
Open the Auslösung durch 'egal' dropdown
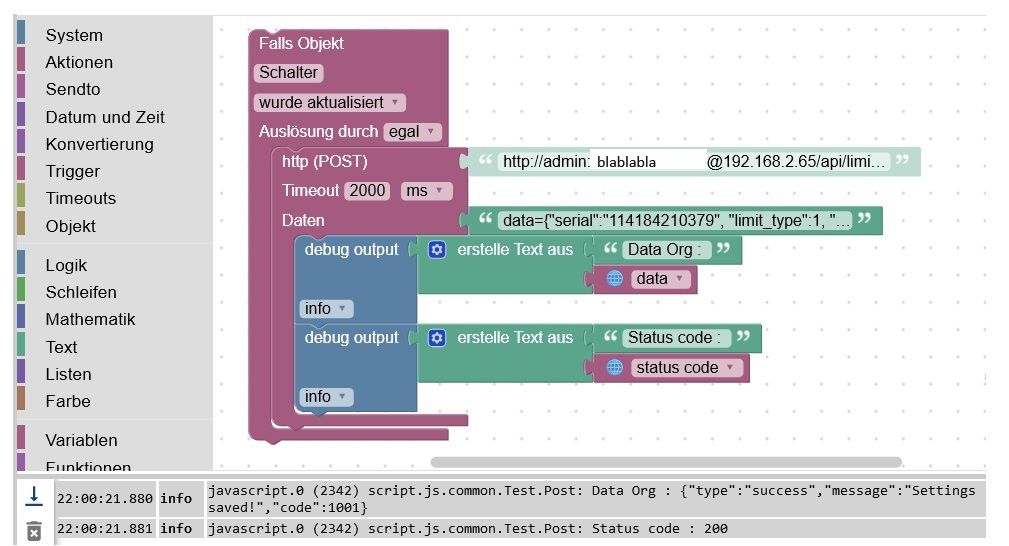412,132
